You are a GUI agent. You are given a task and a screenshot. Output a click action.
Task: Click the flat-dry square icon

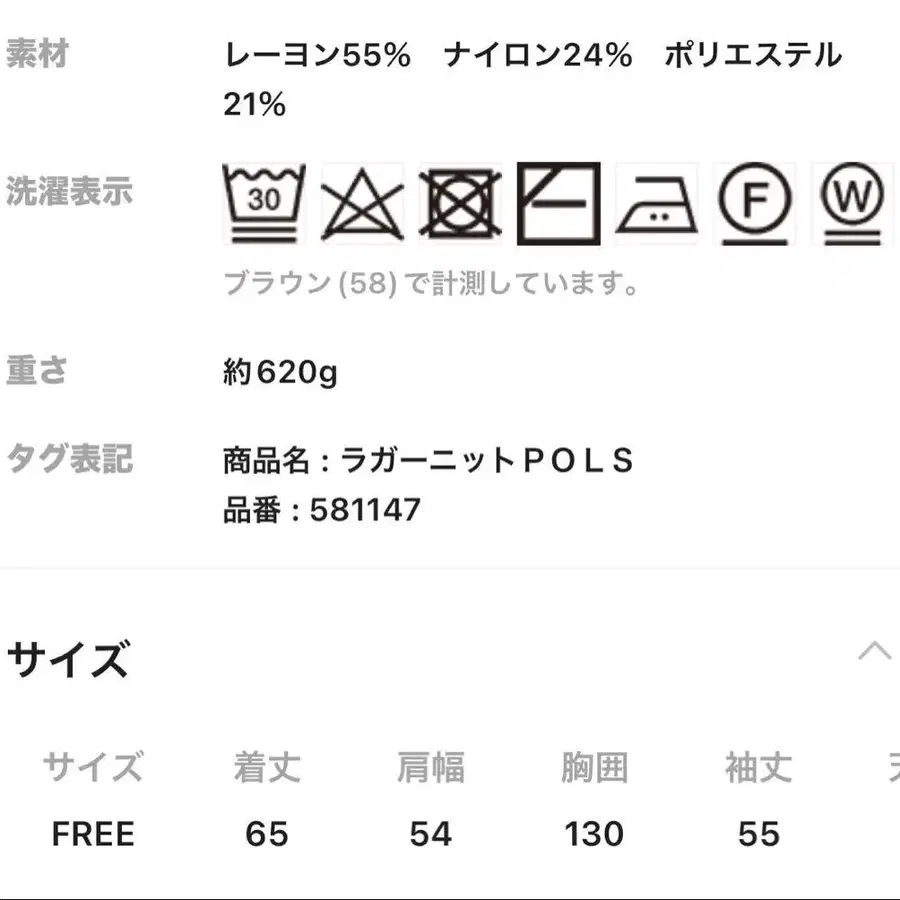pos(558,204)
